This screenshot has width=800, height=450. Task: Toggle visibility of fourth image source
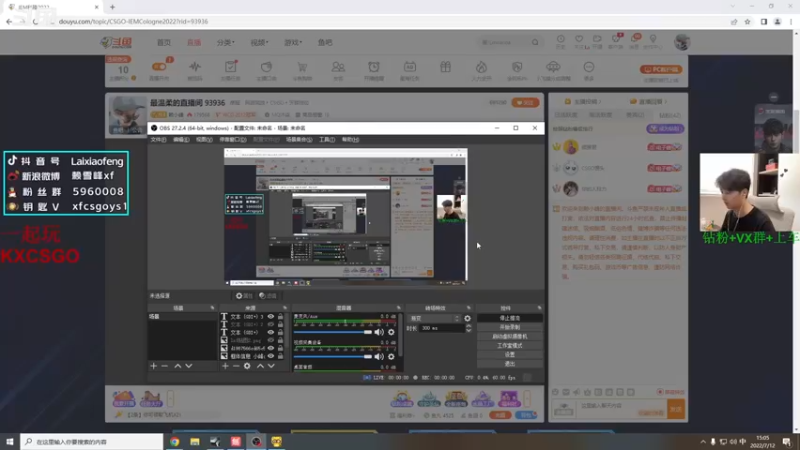coord(271,340)
